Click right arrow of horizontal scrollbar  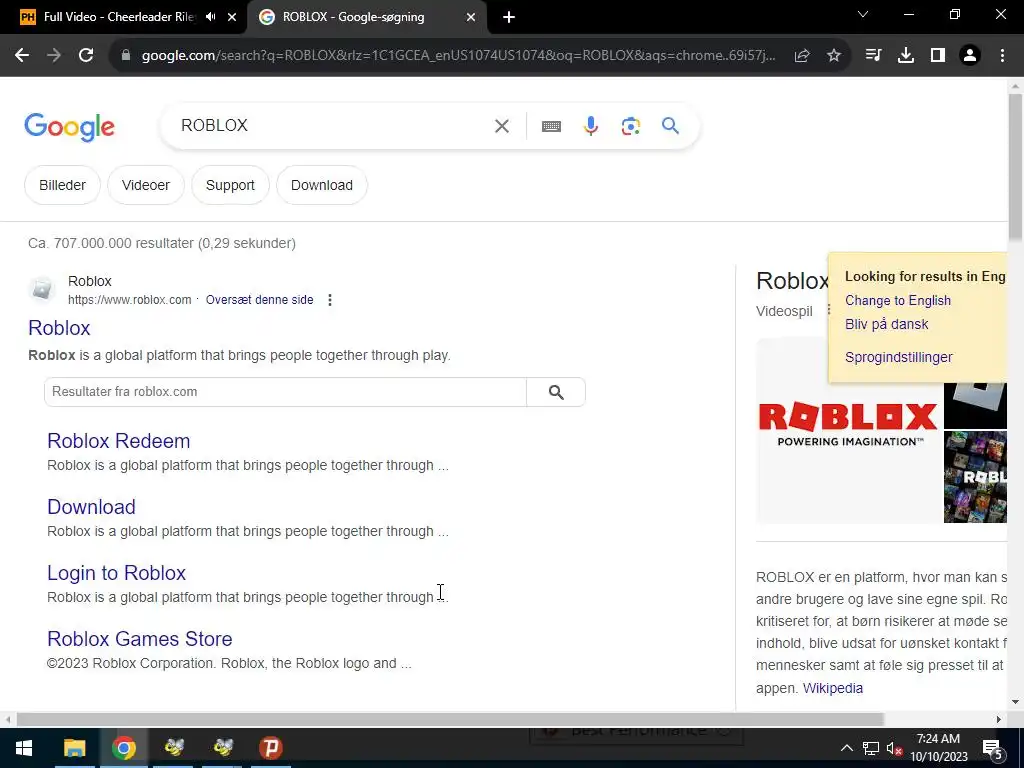tap(998, 719)
